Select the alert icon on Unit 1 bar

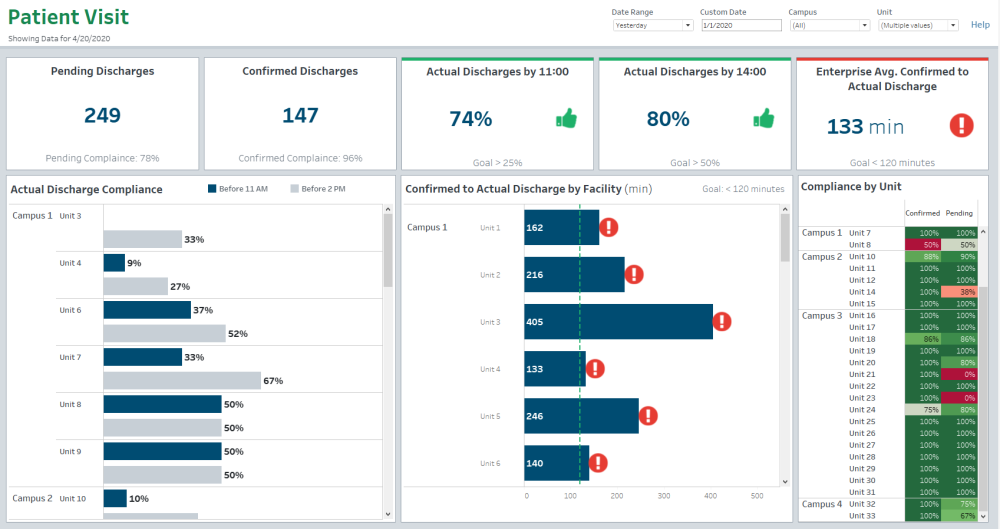(608, 227)
